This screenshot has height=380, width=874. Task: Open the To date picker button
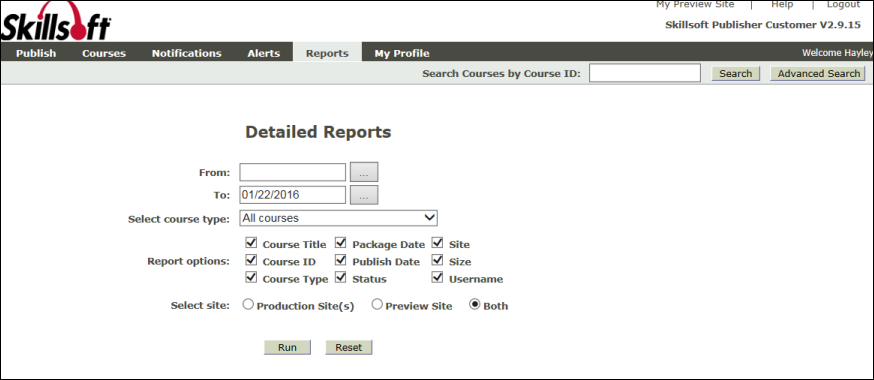coord(364,195)
